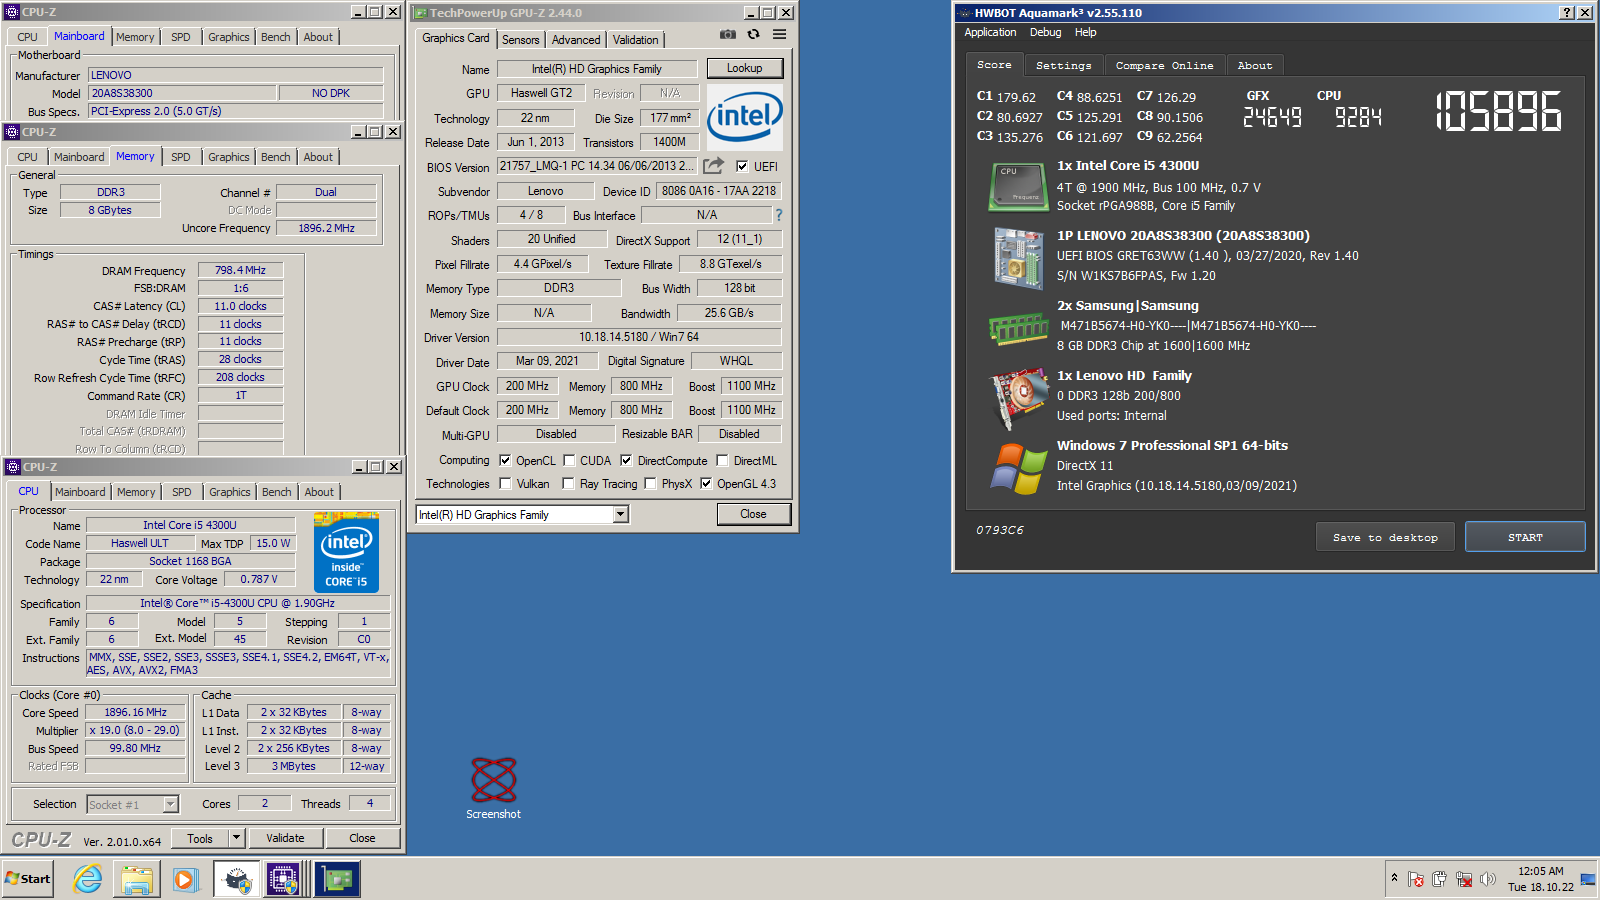Switch to CPU-Z taskbar icon

pyautogui.click(x=284, y=879)
